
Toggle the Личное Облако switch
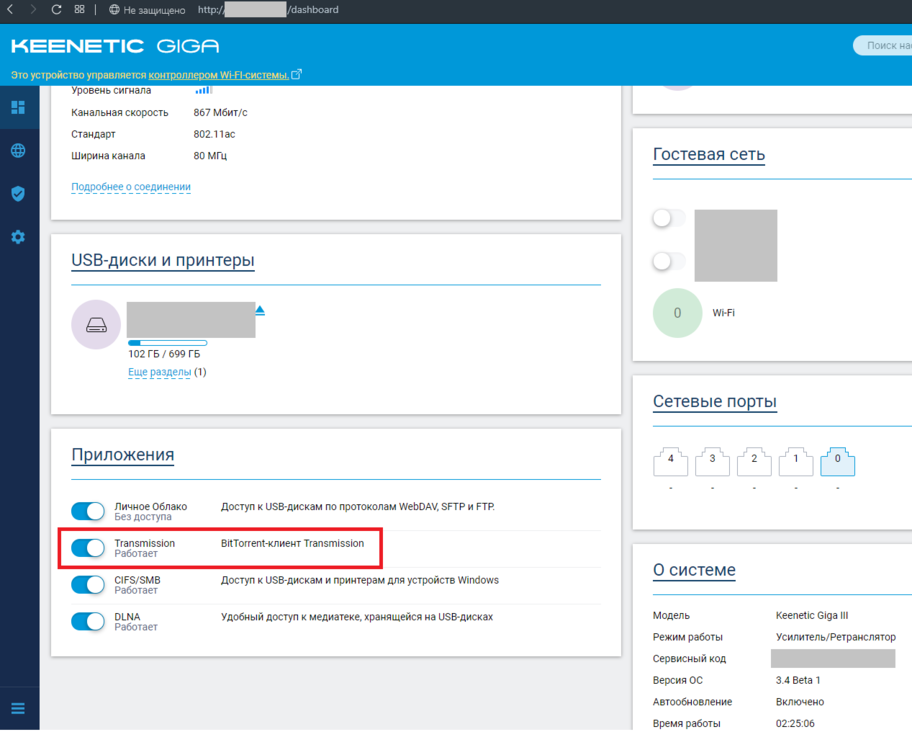88,511
